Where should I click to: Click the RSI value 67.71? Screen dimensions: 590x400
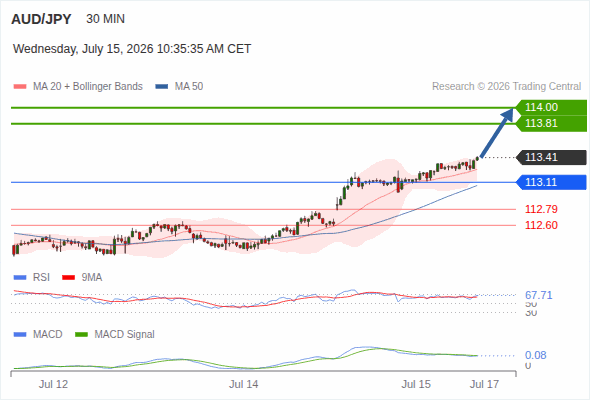pos(539,295)
